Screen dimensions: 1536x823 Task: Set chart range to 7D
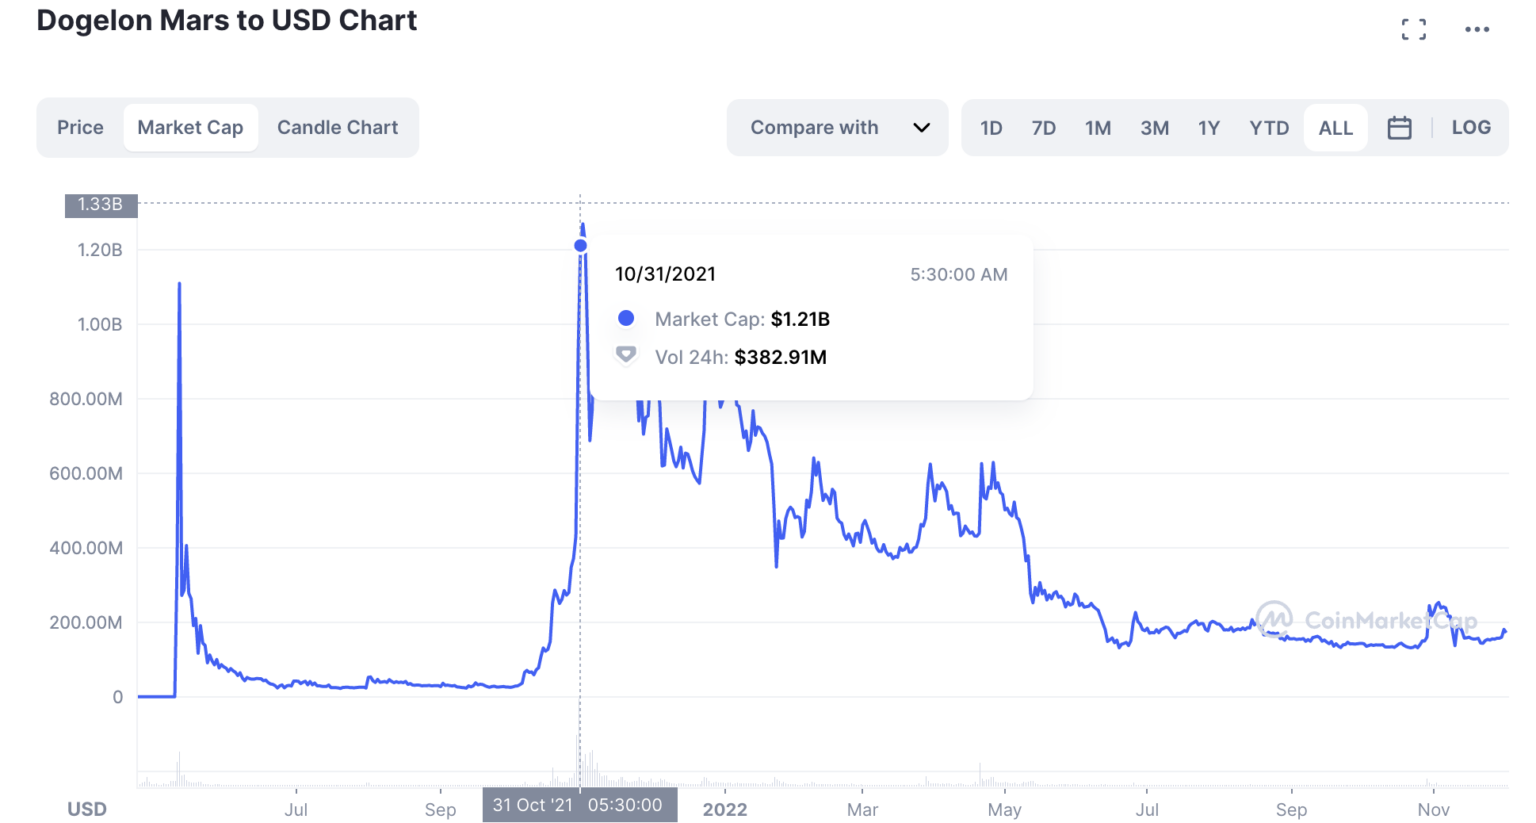click(x=1043, y=128)
